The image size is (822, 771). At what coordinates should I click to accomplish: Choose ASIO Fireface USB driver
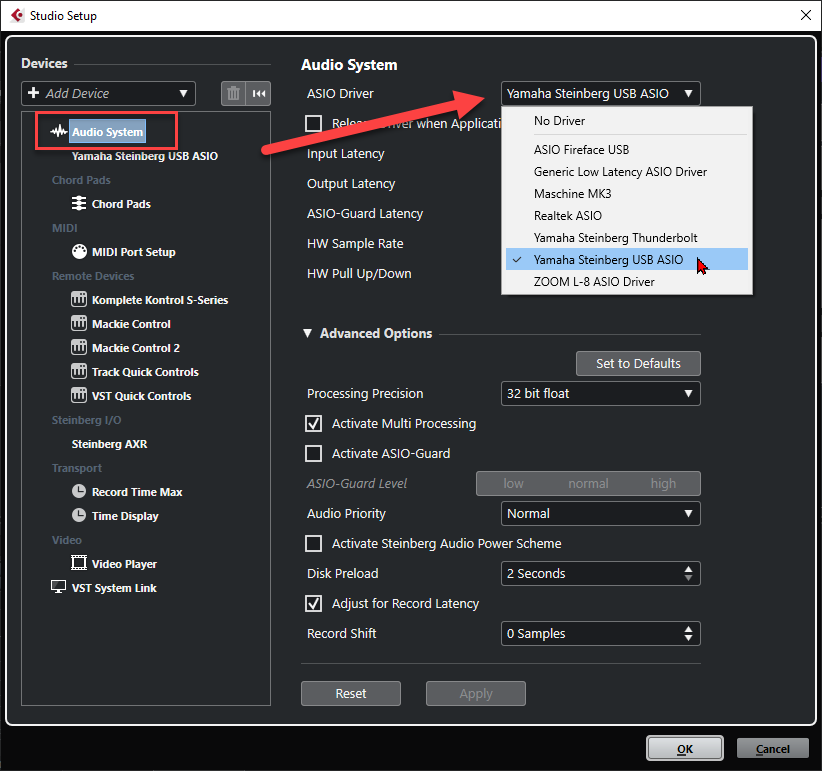point(627,150)
